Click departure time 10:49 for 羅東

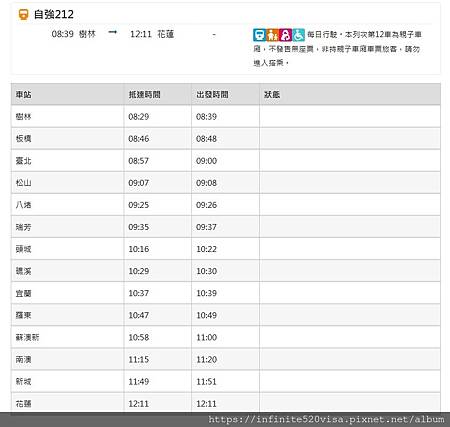tap(206, 315)
